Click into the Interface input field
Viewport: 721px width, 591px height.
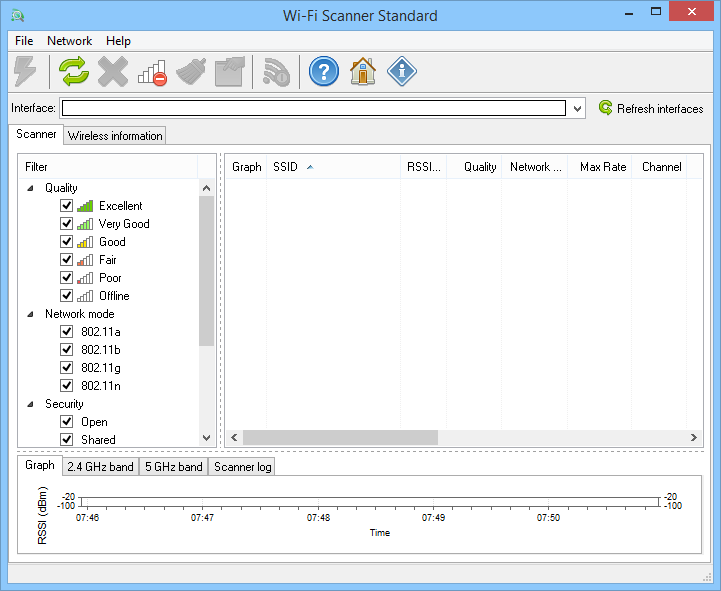click(x=314, y=108)
